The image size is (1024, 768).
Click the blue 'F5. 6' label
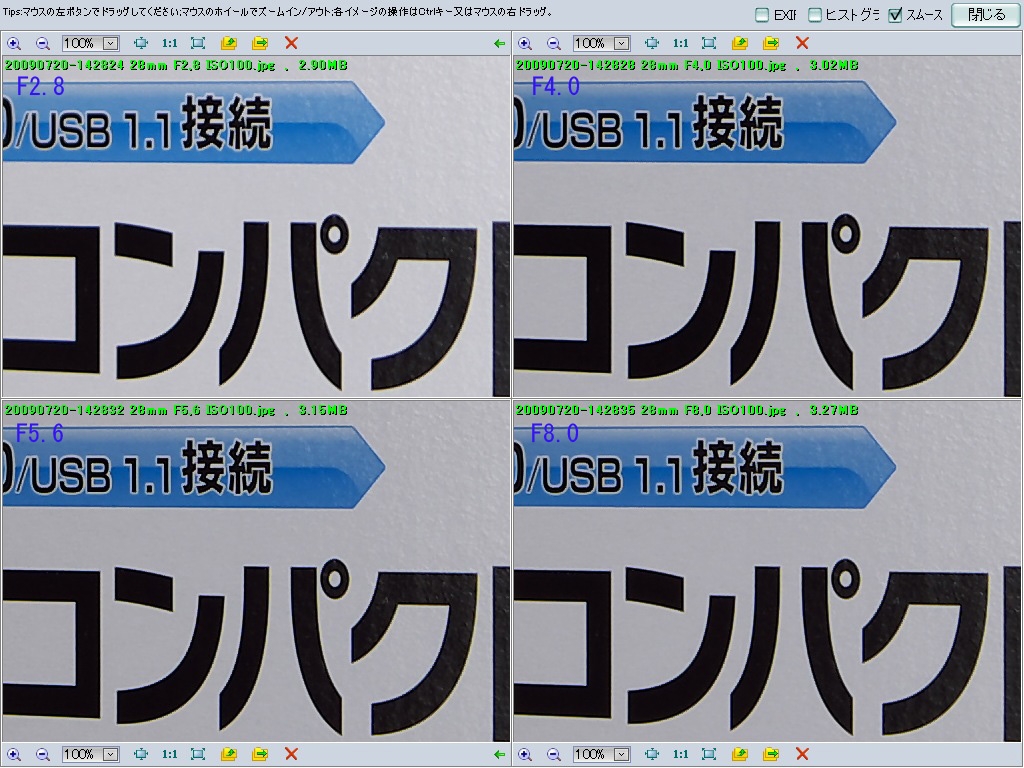coord(39,433)
